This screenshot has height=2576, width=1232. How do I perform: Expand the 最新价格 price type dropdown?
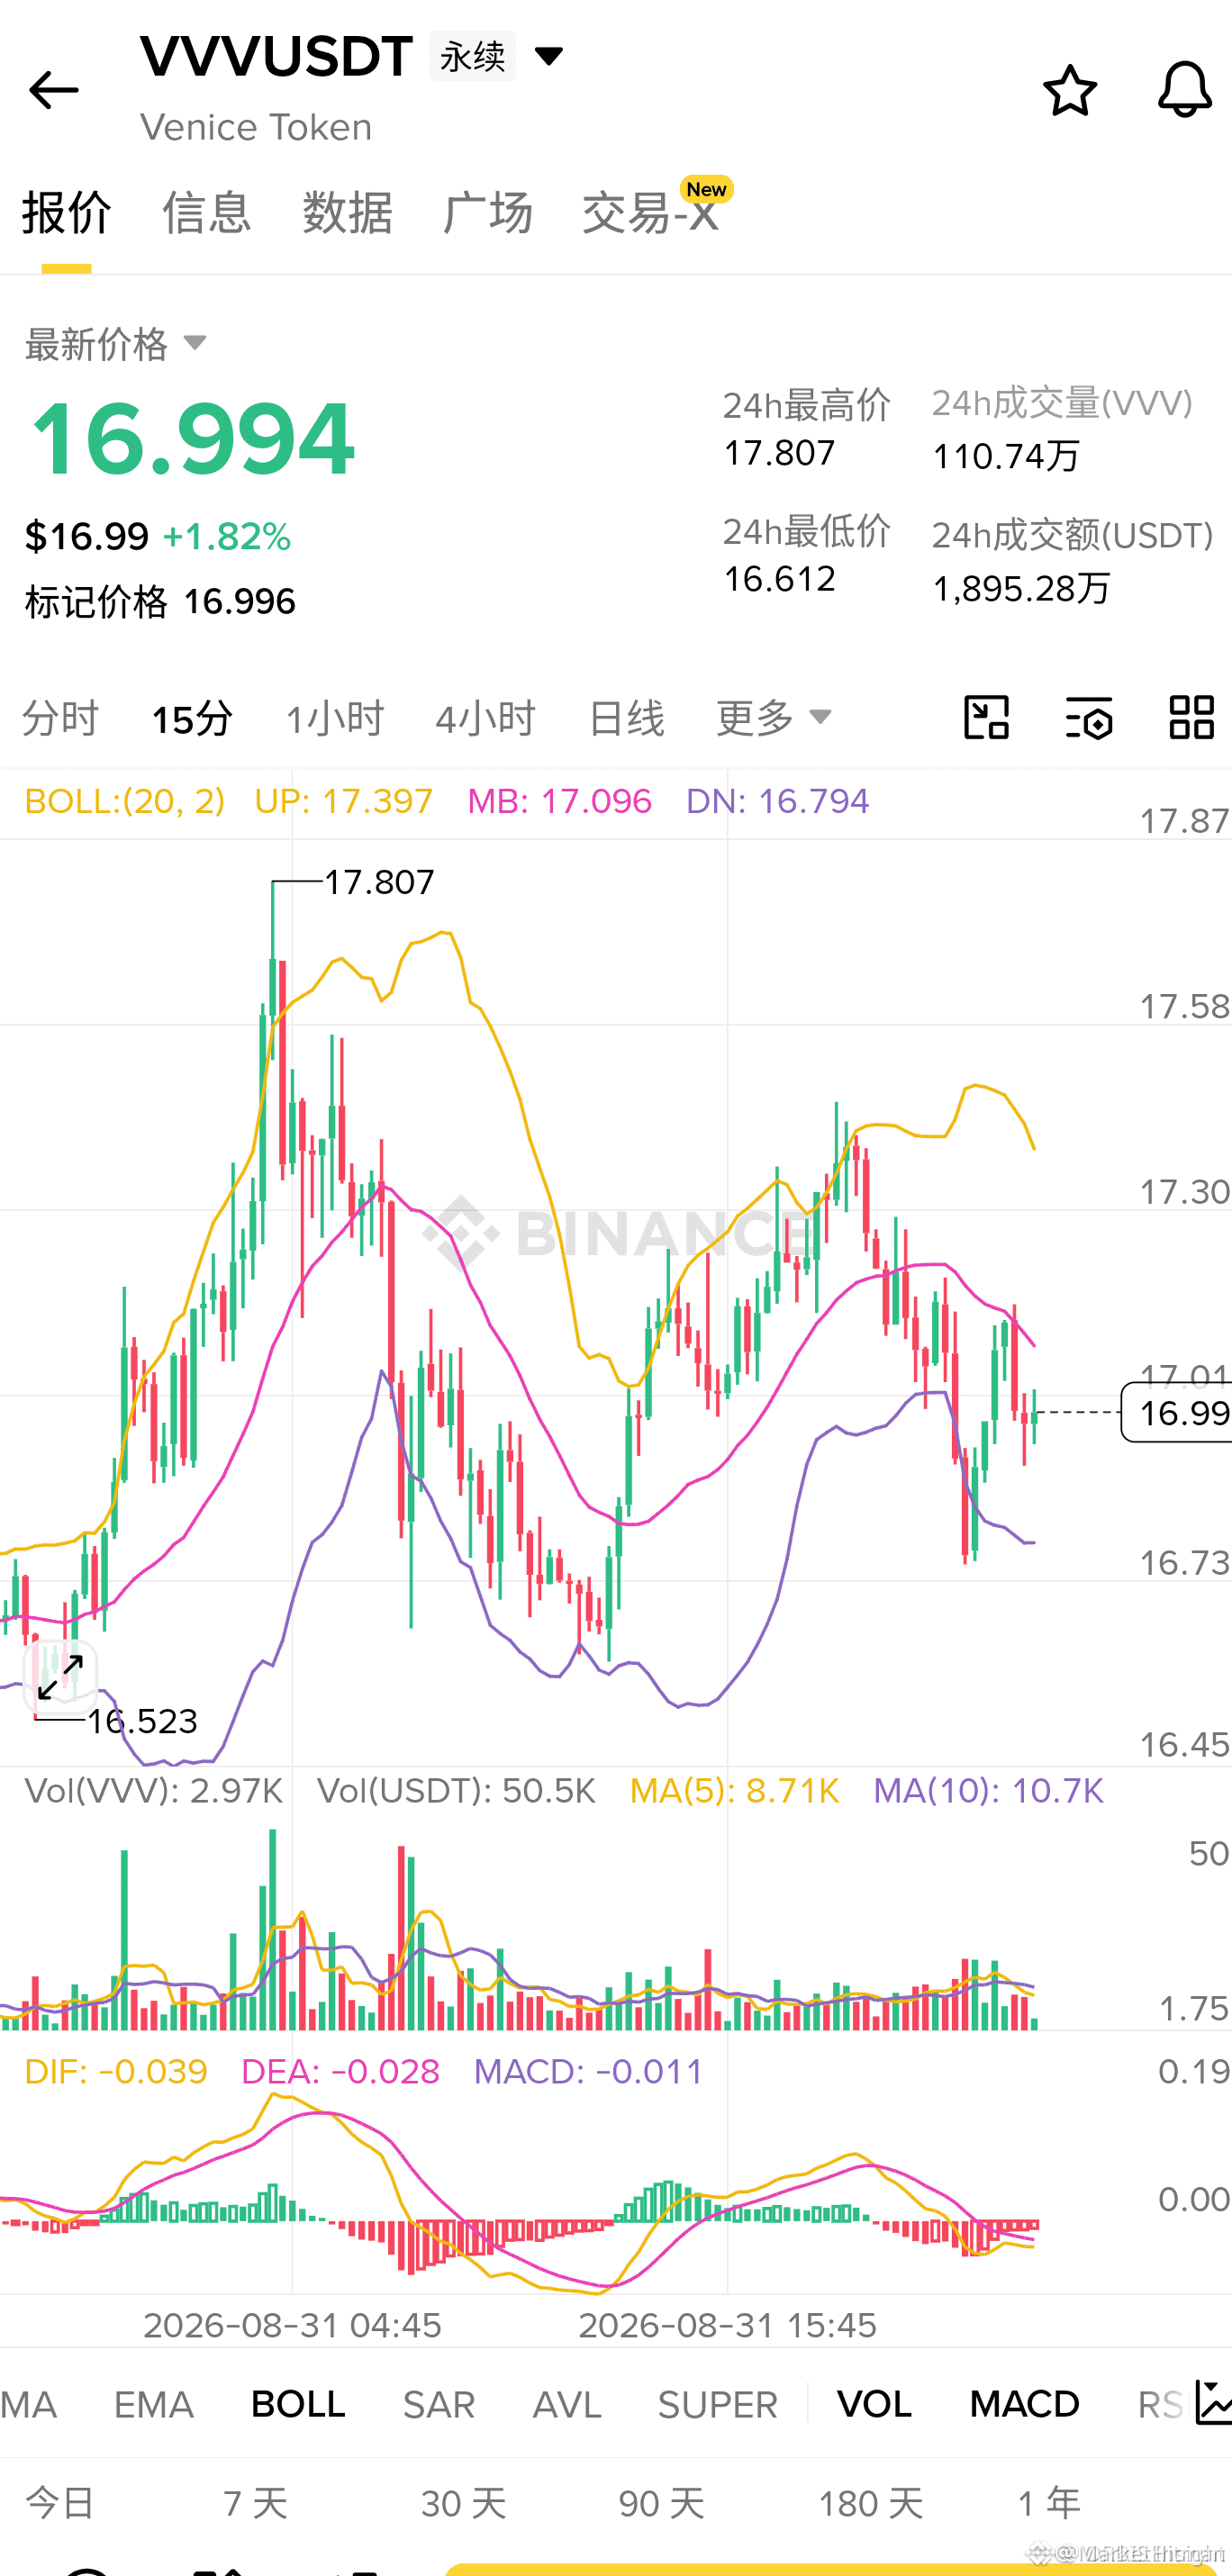coord(195,344)
